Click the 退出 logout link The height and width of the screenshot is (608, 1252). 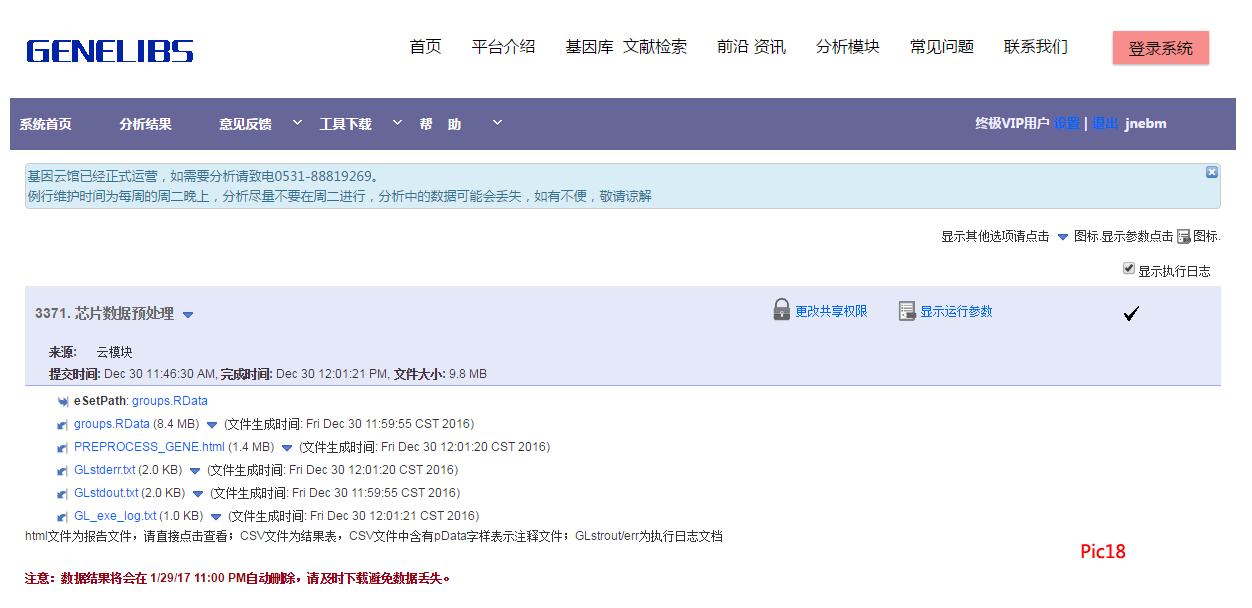1105,124
